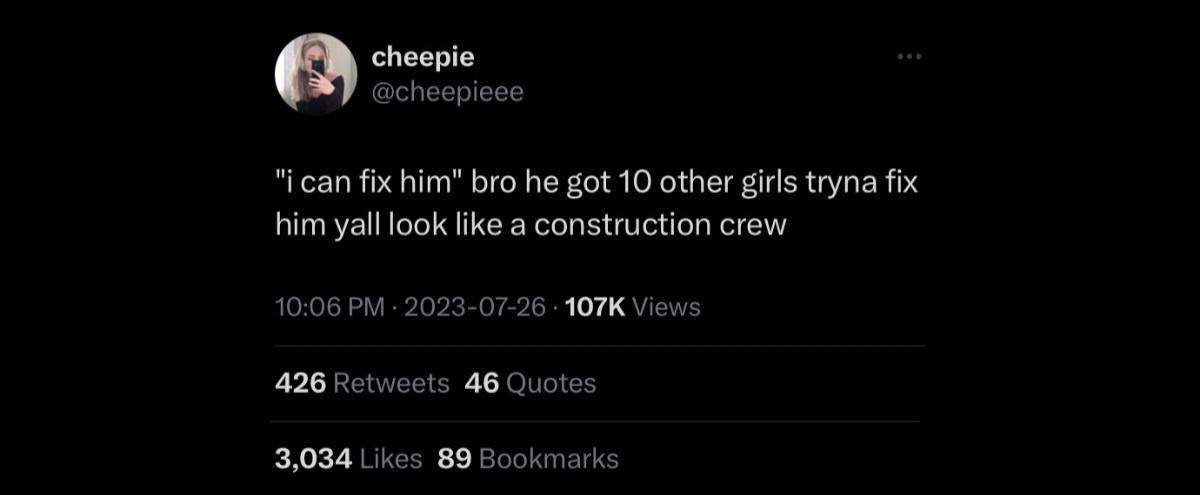
Task: Click the Views label
Action: click(667, 307)
